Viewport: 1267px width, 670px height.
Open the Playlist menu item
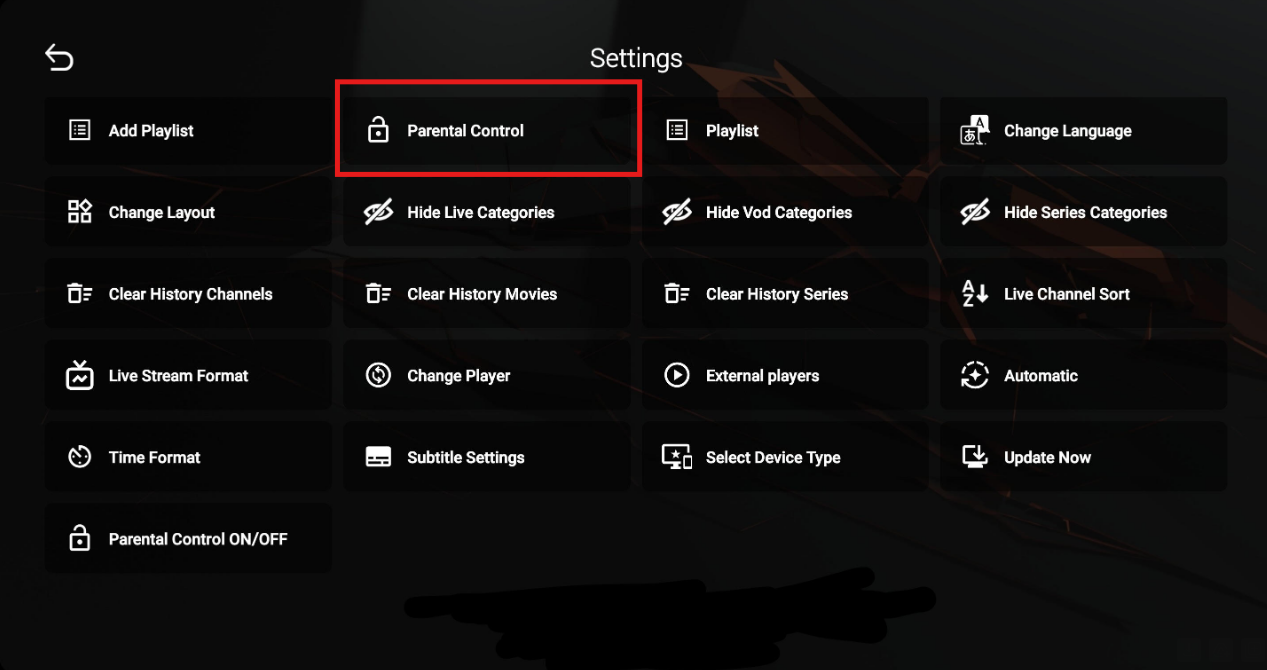click(x=785, y=130)
